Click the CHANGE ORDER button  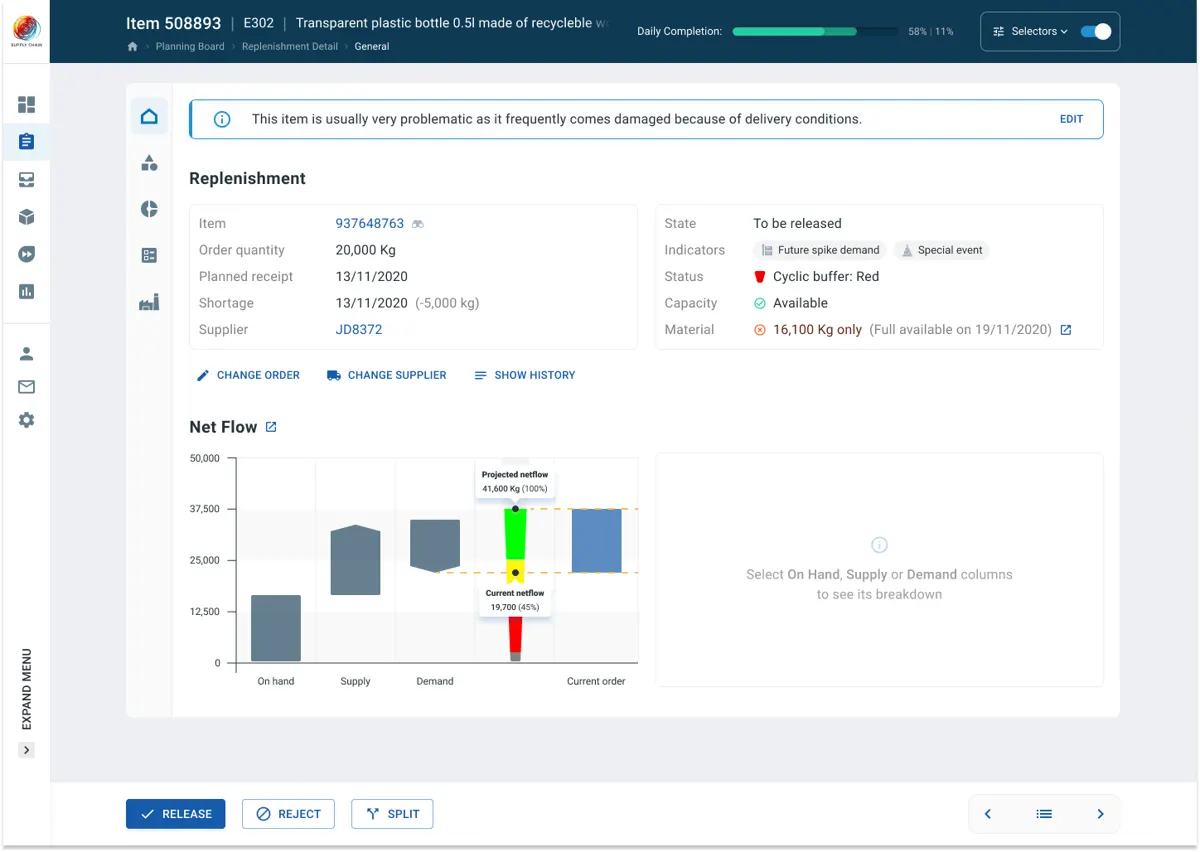(248, 375)
